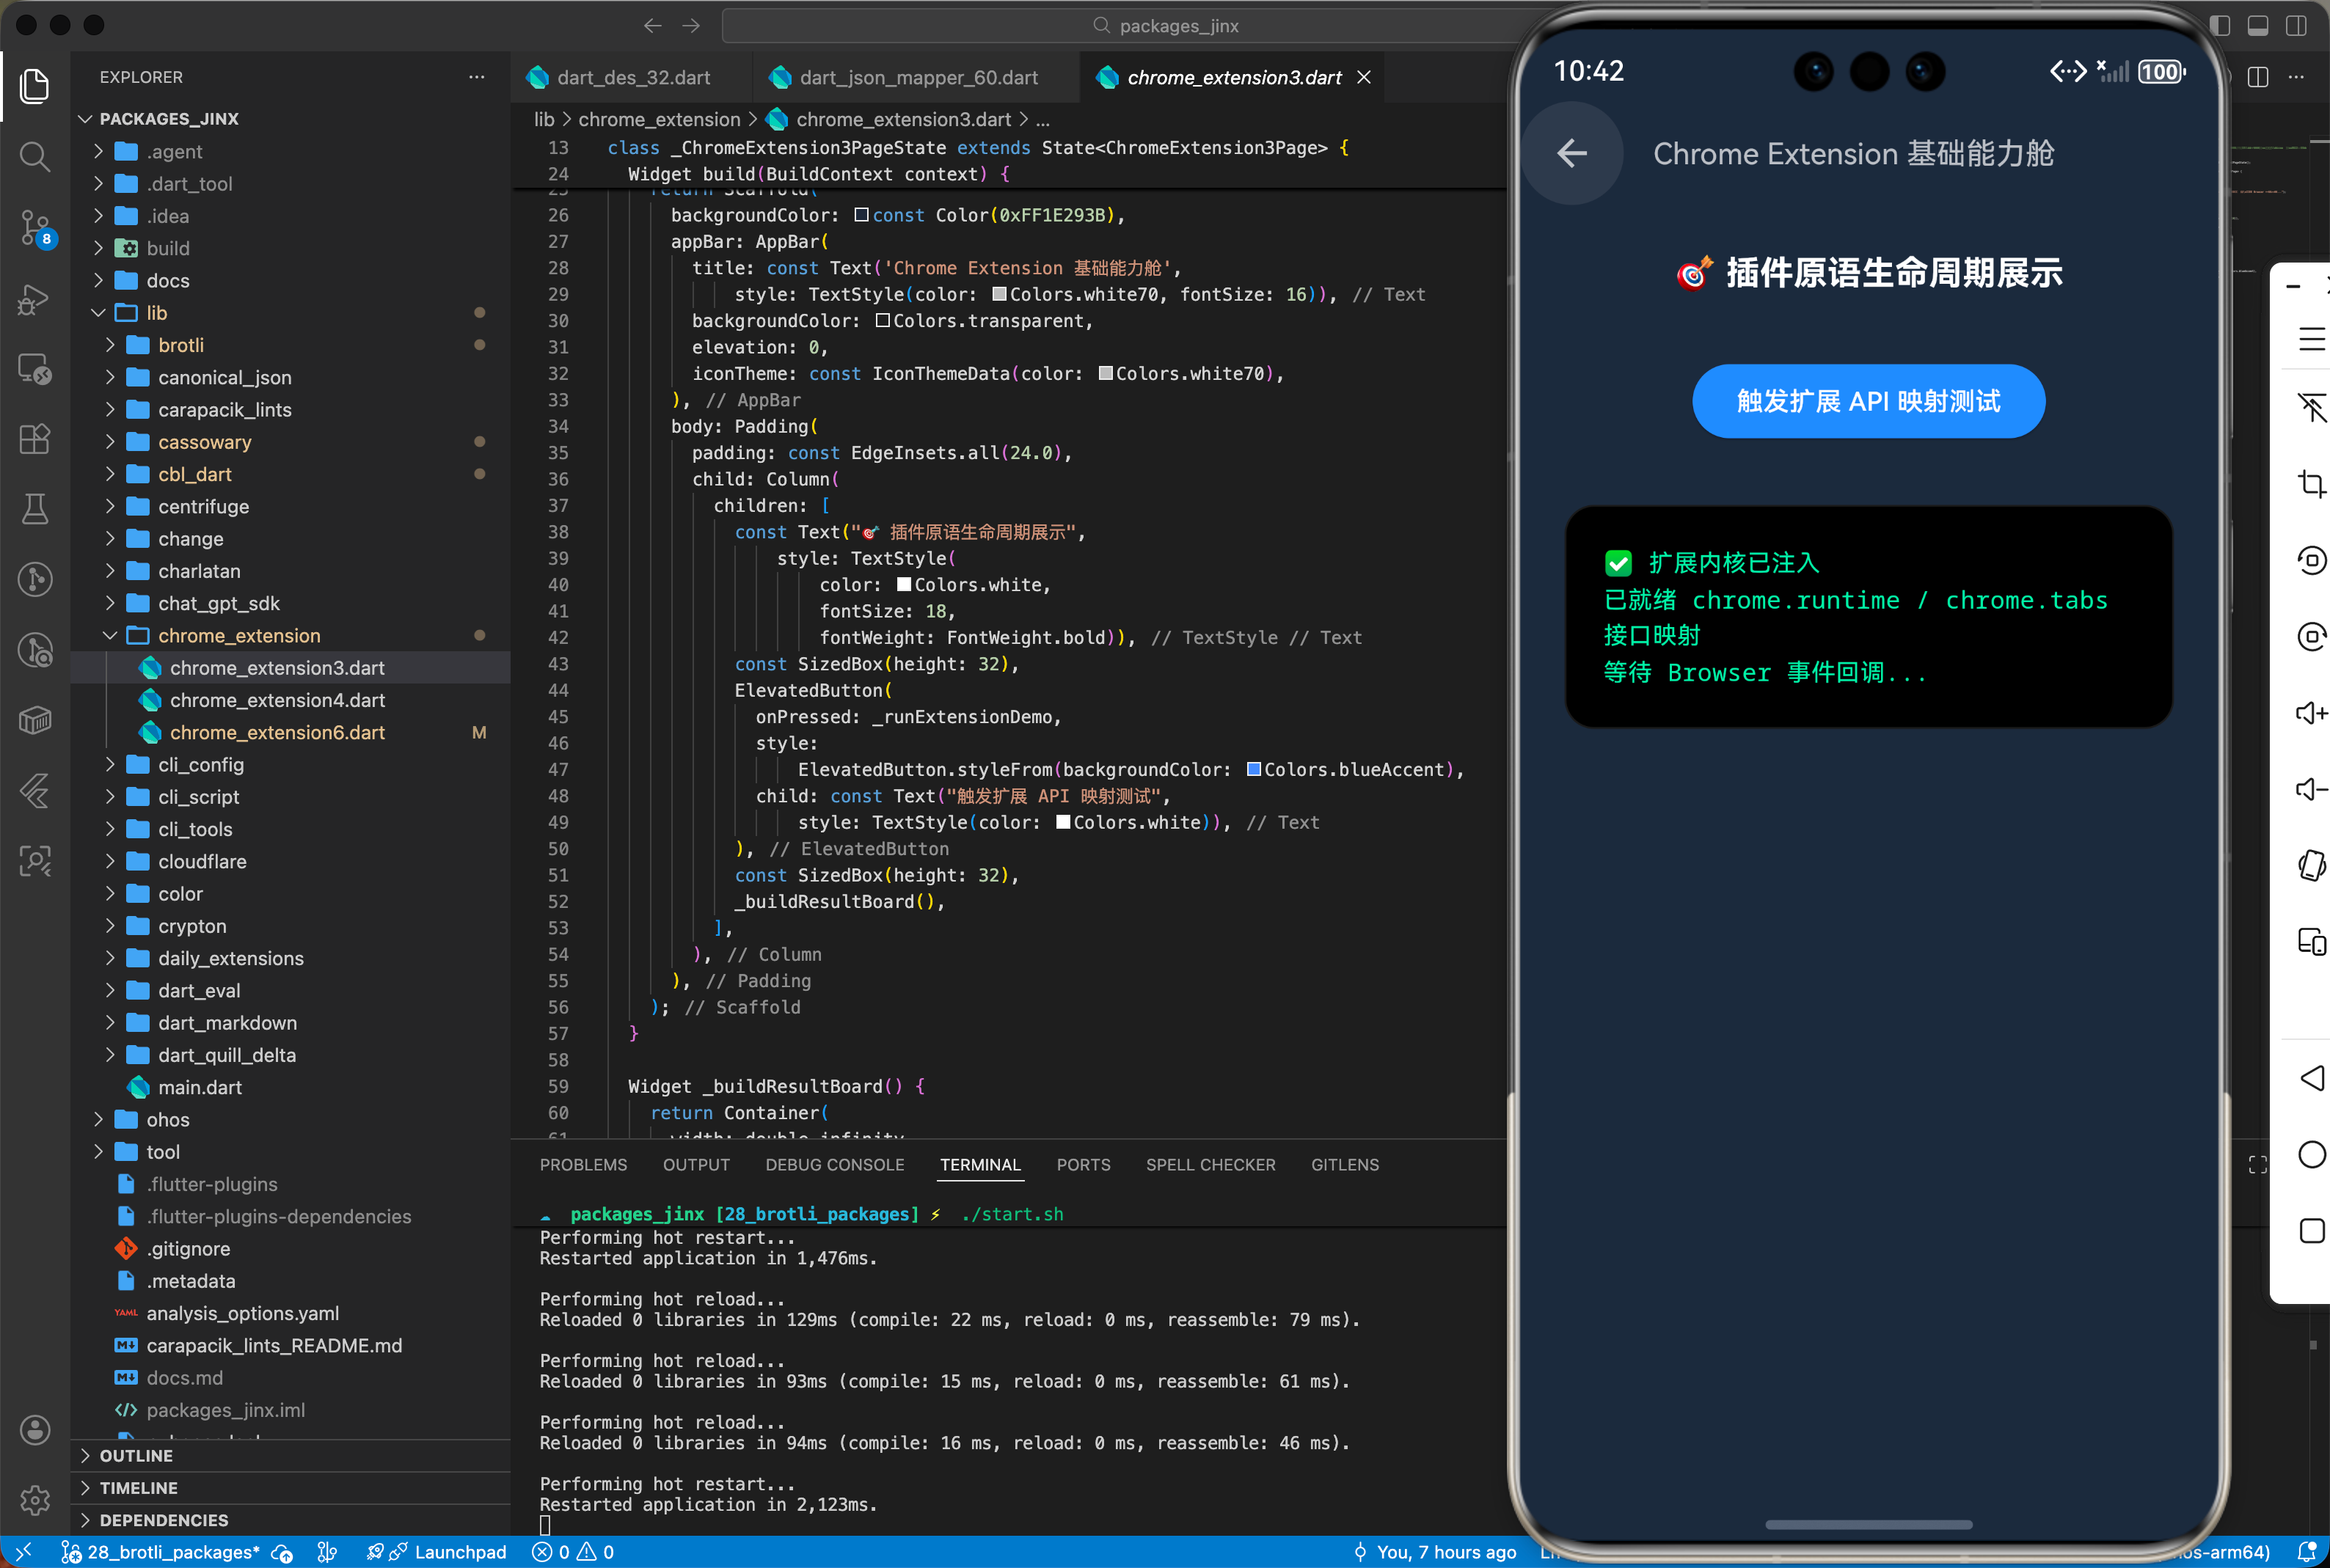The image size is (2330, 1568).
Task: Tap the 触发扩展 API 映射测试 button
Action: coord(1867,401)
